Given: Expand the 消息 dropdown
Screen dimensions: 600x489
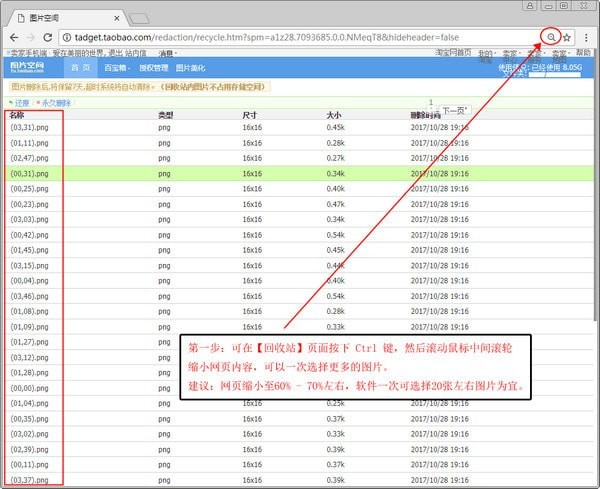Looking at the screenshot, I should point(168,54).
